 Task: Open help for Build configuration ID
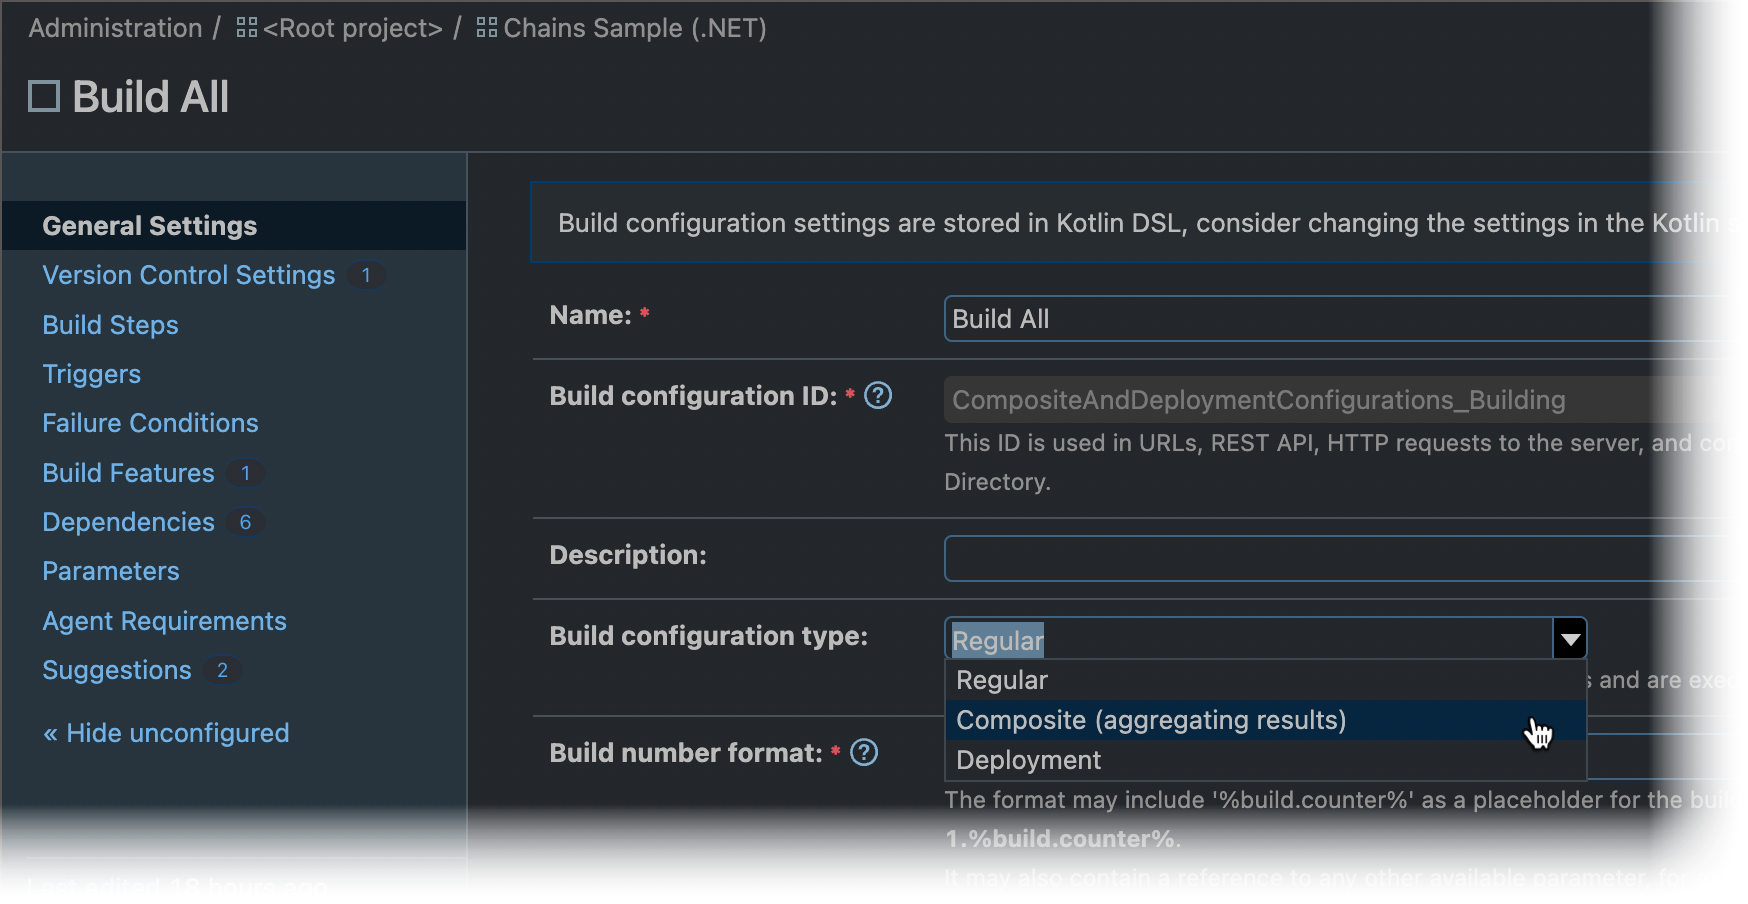click(x=878, y=396)
